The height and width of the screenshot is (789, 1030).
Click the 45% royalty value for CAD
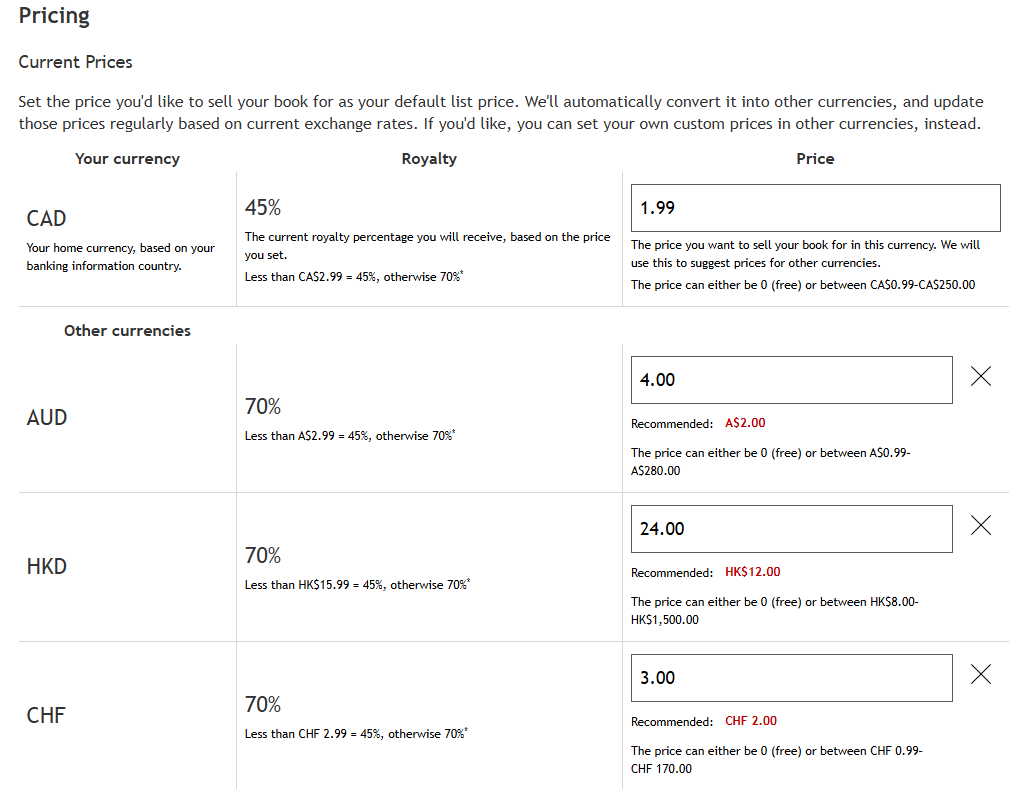pos(263,208)
